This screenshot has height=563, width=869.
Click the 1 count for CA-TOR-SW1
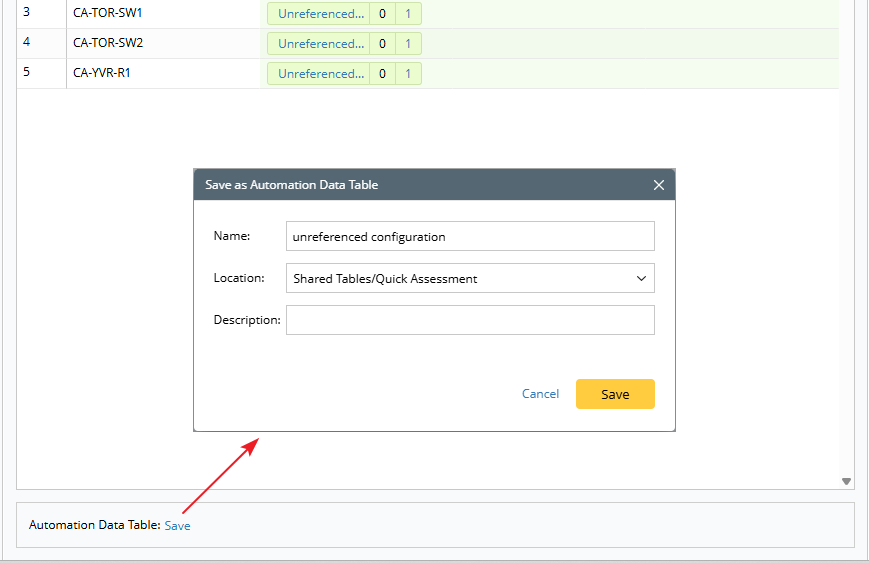408,14
